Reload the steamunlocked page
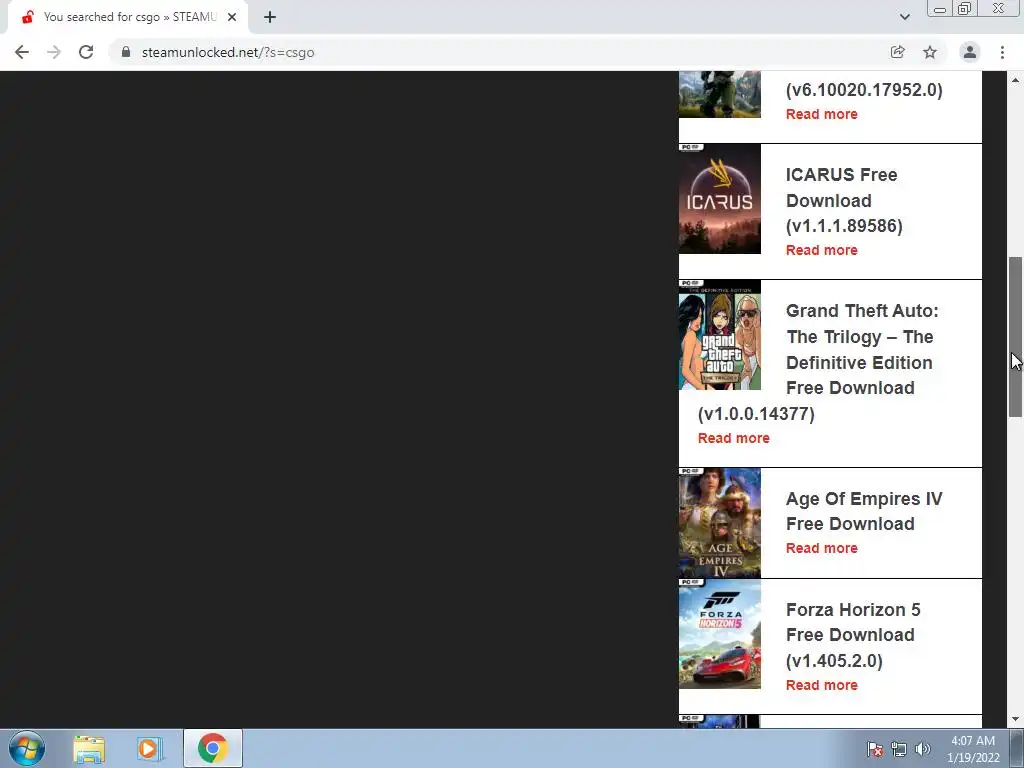The height and width of the screenshot is (768, 1024). pos(86,52)
